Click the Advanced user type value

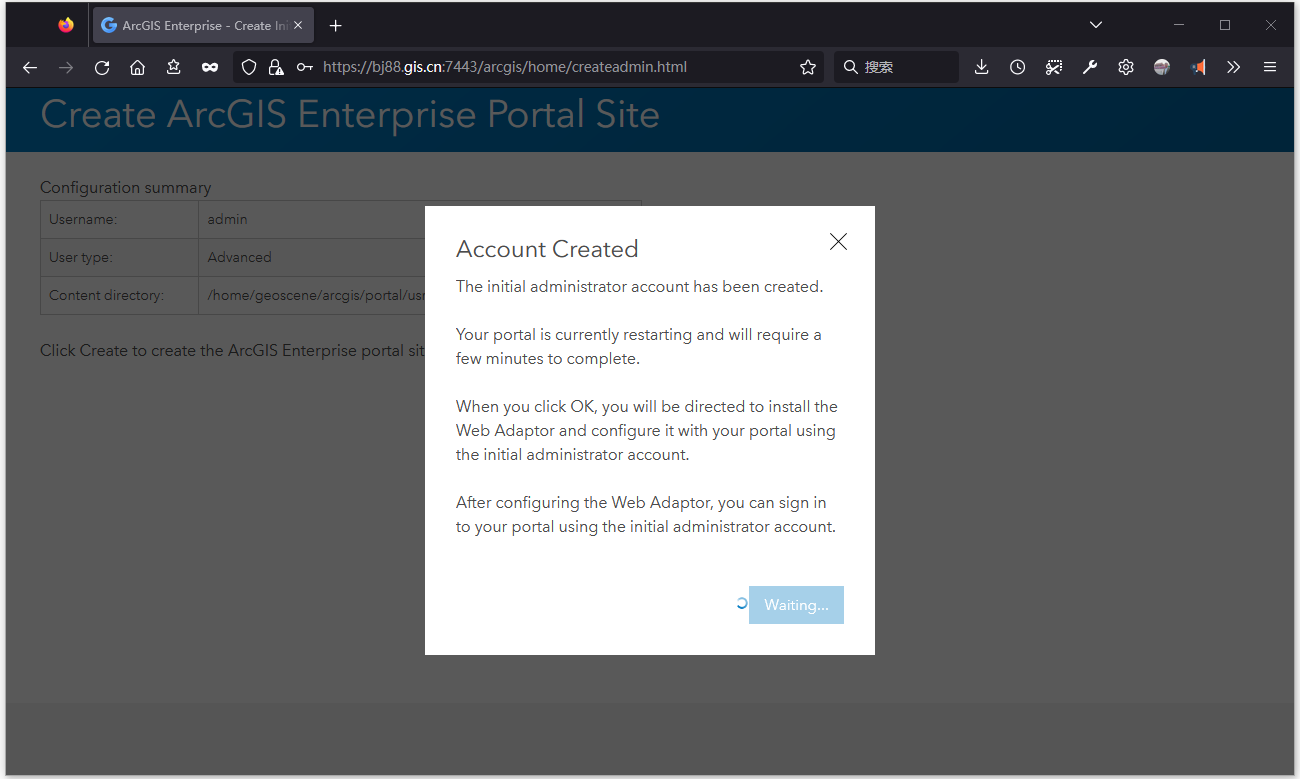(x=240, y=257)
